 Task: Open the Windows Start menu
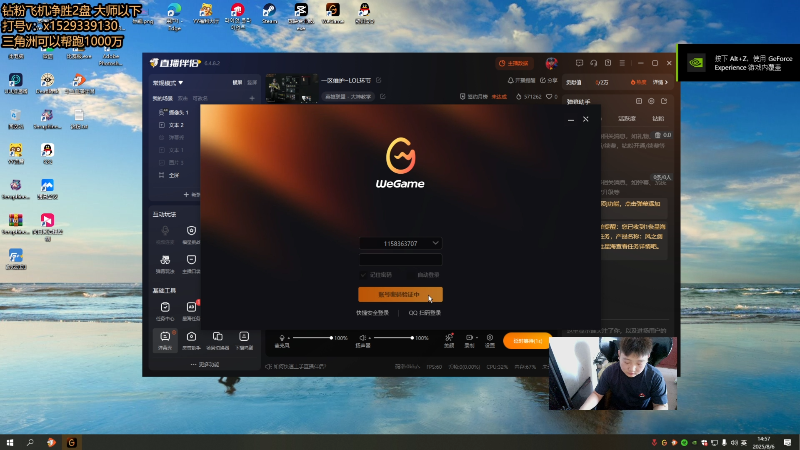pos(10,442)
